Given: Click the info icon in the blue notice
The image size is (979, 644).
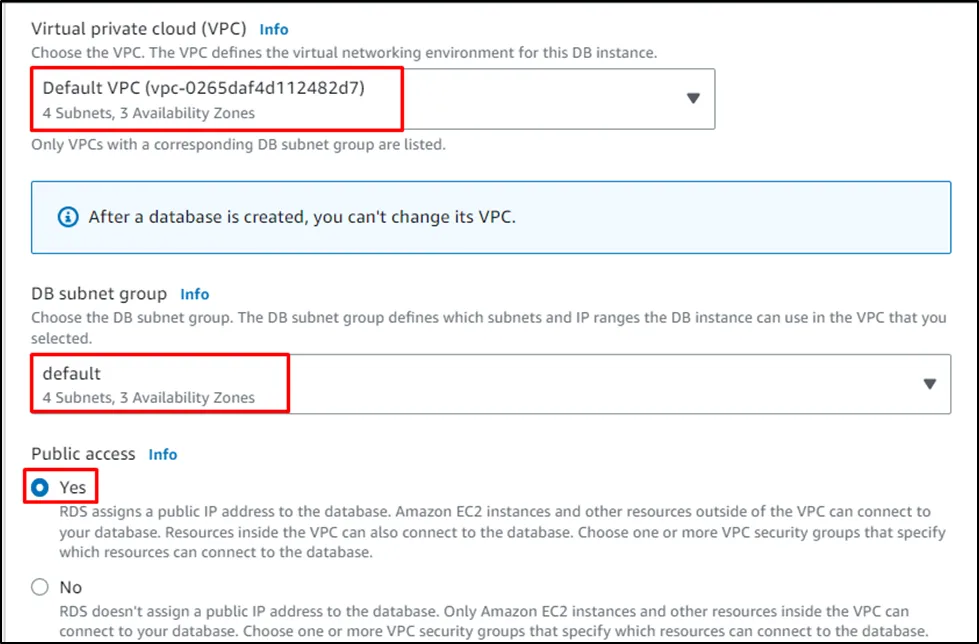Looking at the screenshot, I should (68, 217).
